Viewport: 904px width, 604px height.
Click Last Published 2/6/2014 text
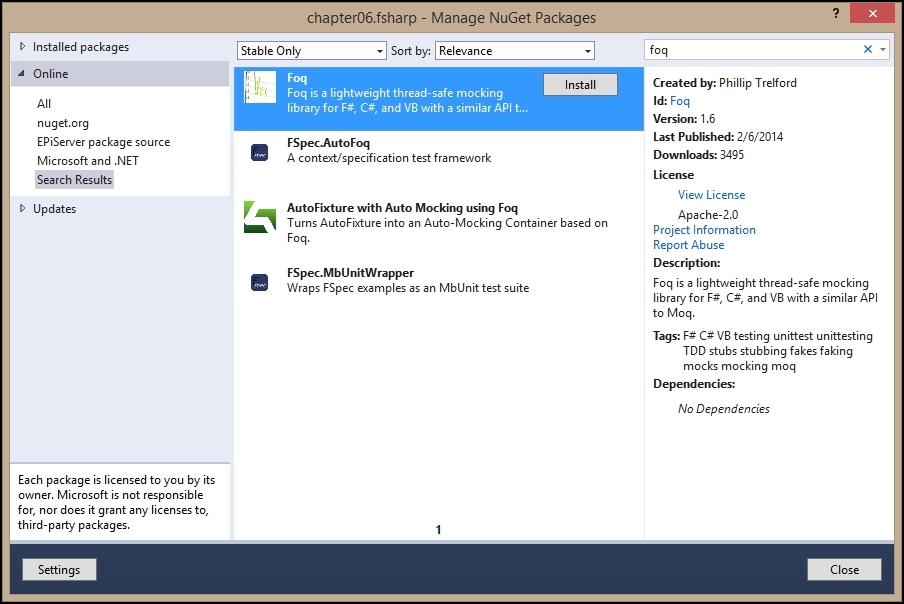(x=718, y=137)
